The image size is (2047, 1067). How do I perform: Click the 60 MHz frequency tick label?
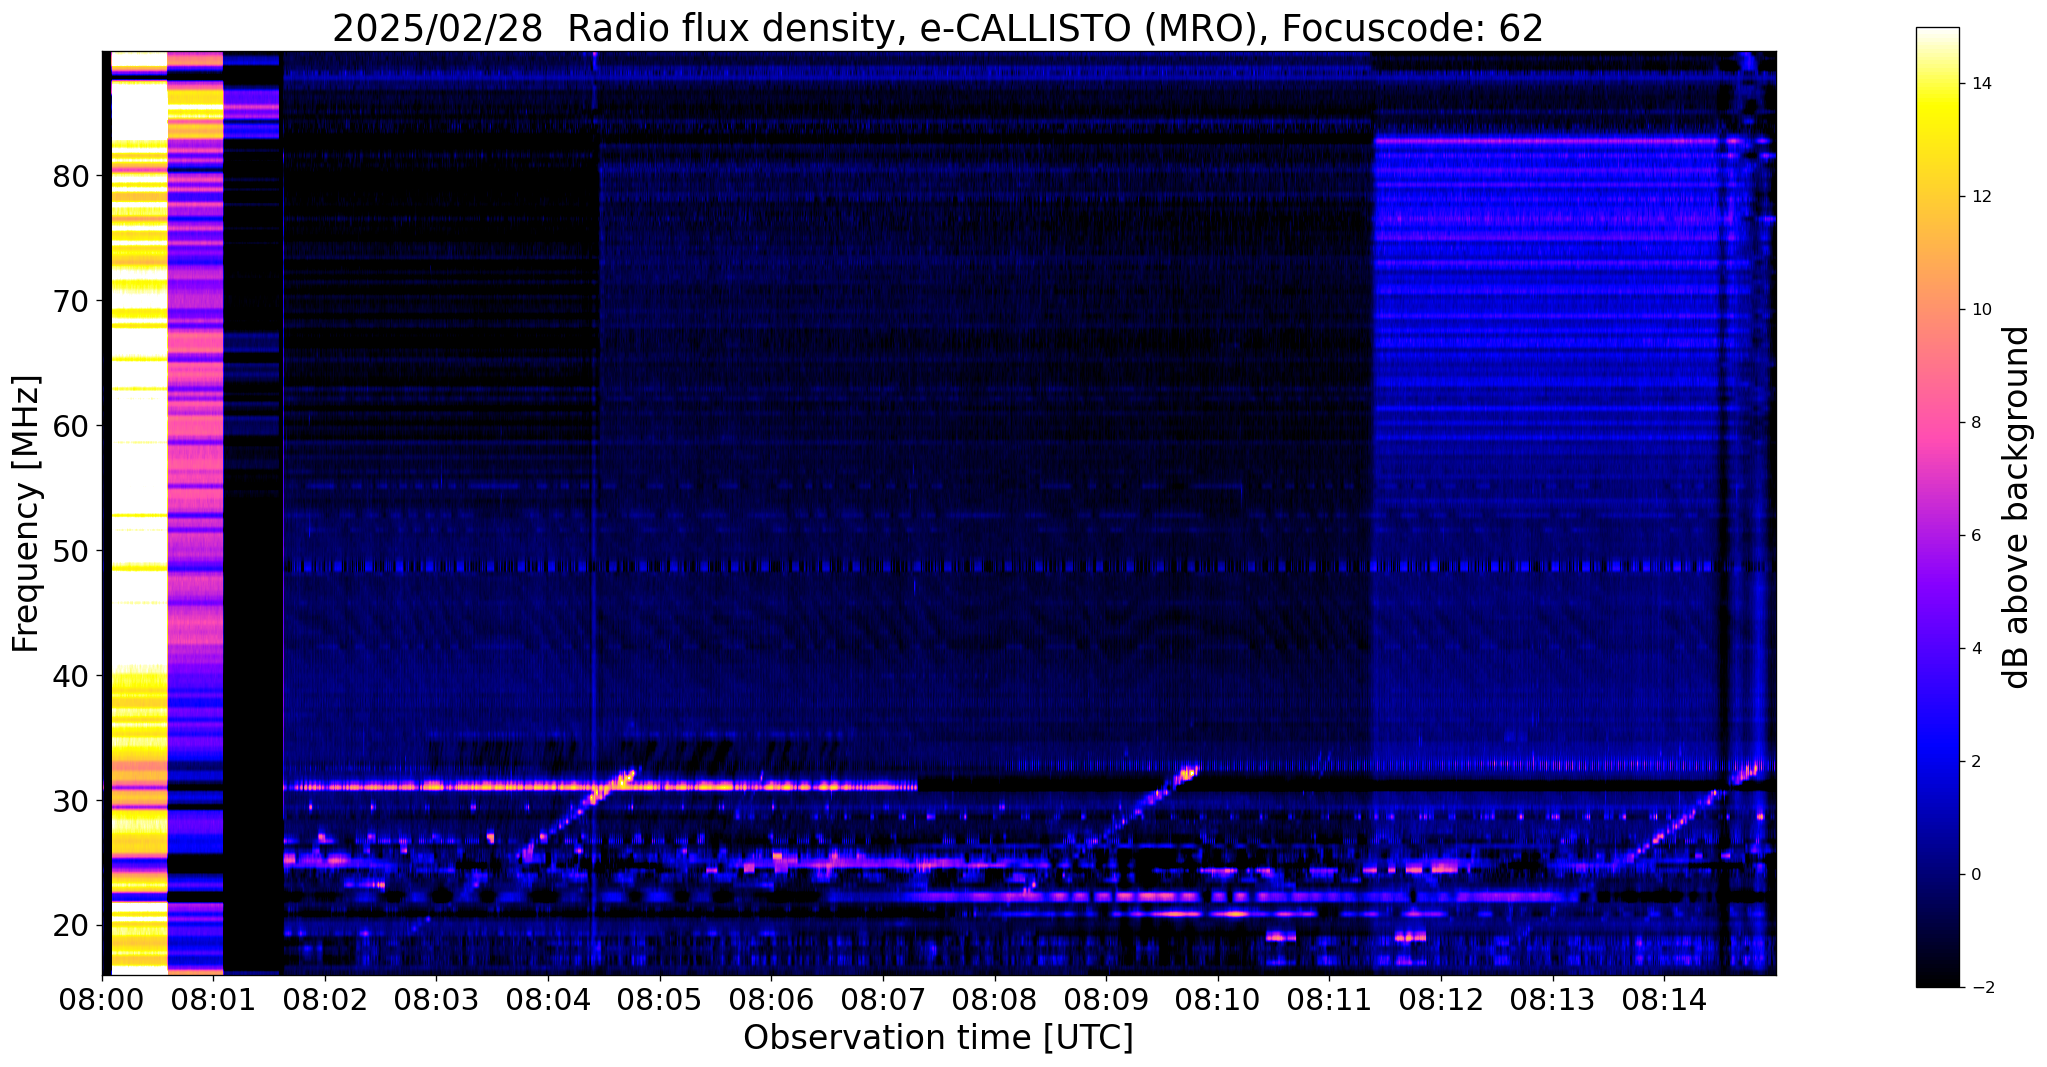71,426
